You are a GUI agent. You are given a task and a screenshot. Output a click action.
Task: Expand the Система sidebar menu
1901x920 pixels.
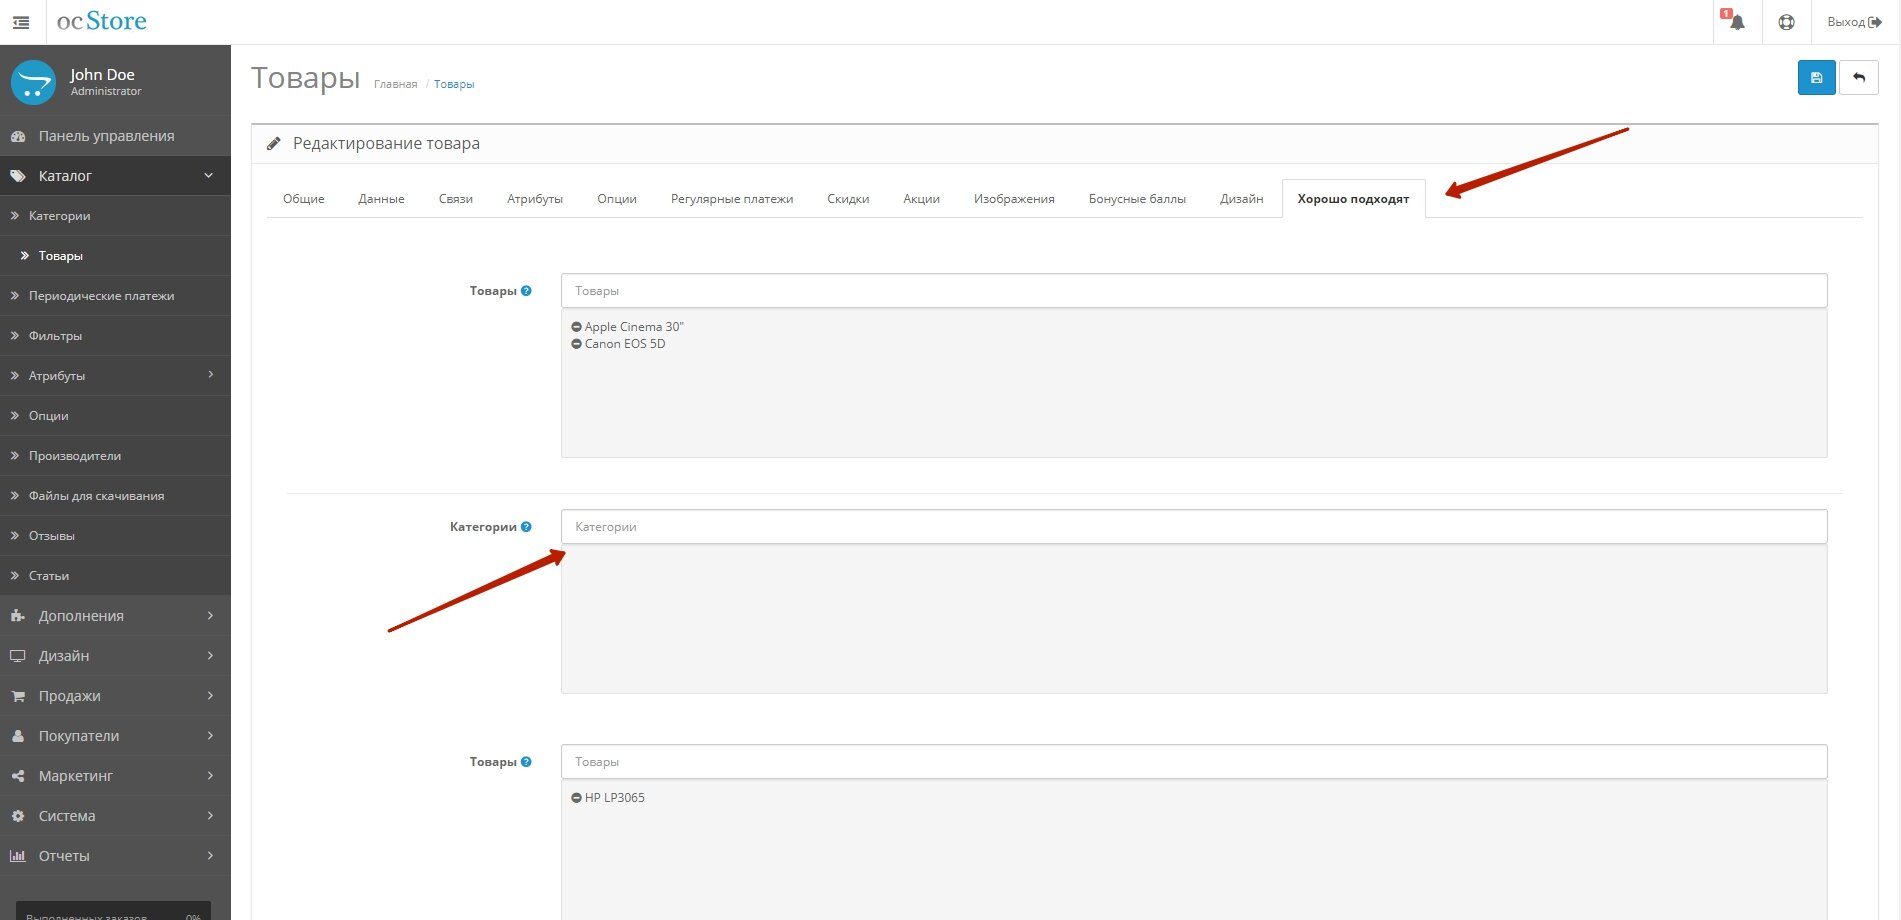tap(115, 816)
